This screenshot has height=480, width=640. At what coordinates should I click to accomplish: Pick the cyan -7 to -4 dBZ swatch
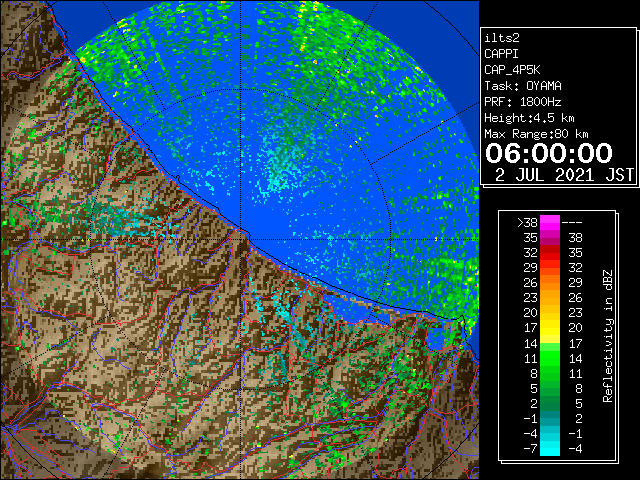550,448
